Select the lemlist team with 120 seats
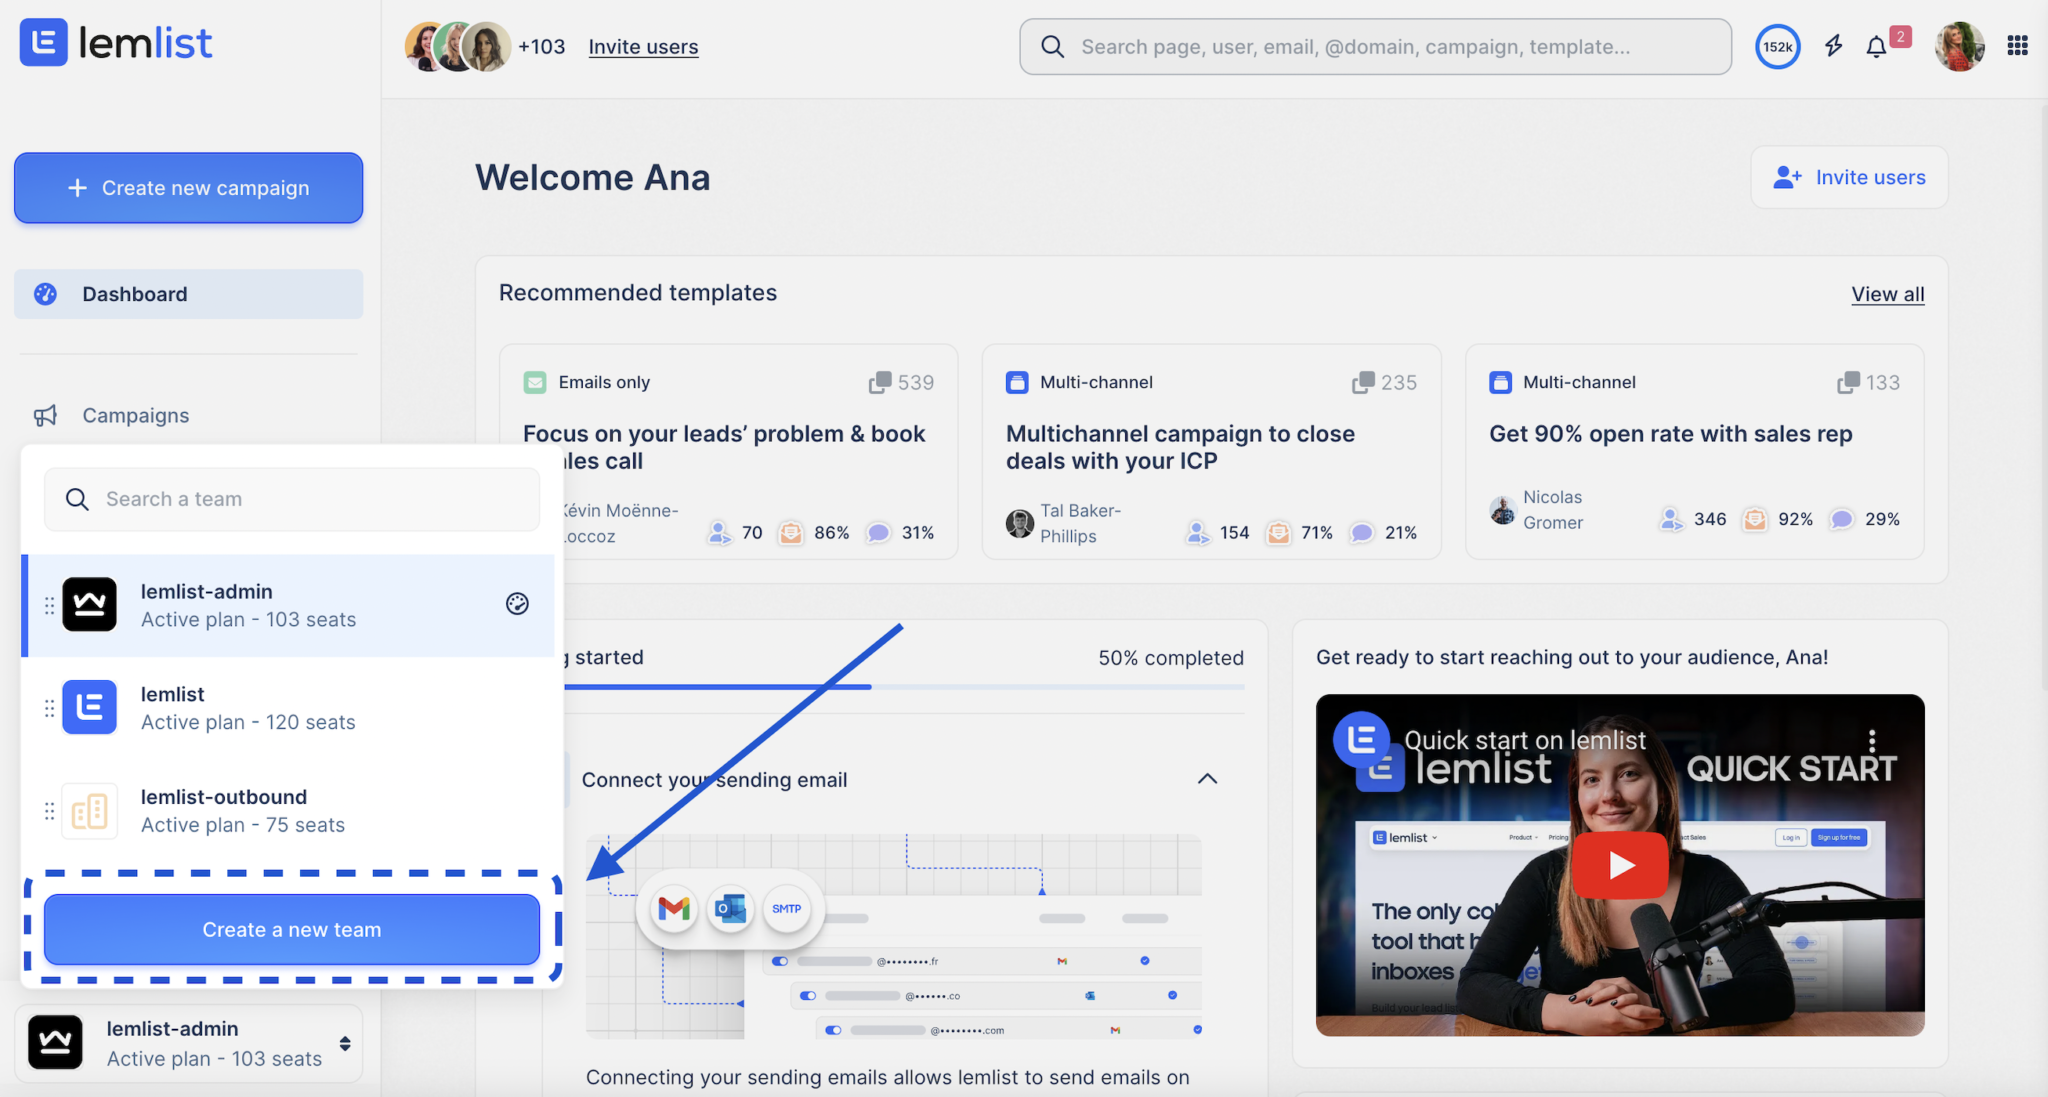Viewport: 2048px width, 1097px height. [248, 707]
